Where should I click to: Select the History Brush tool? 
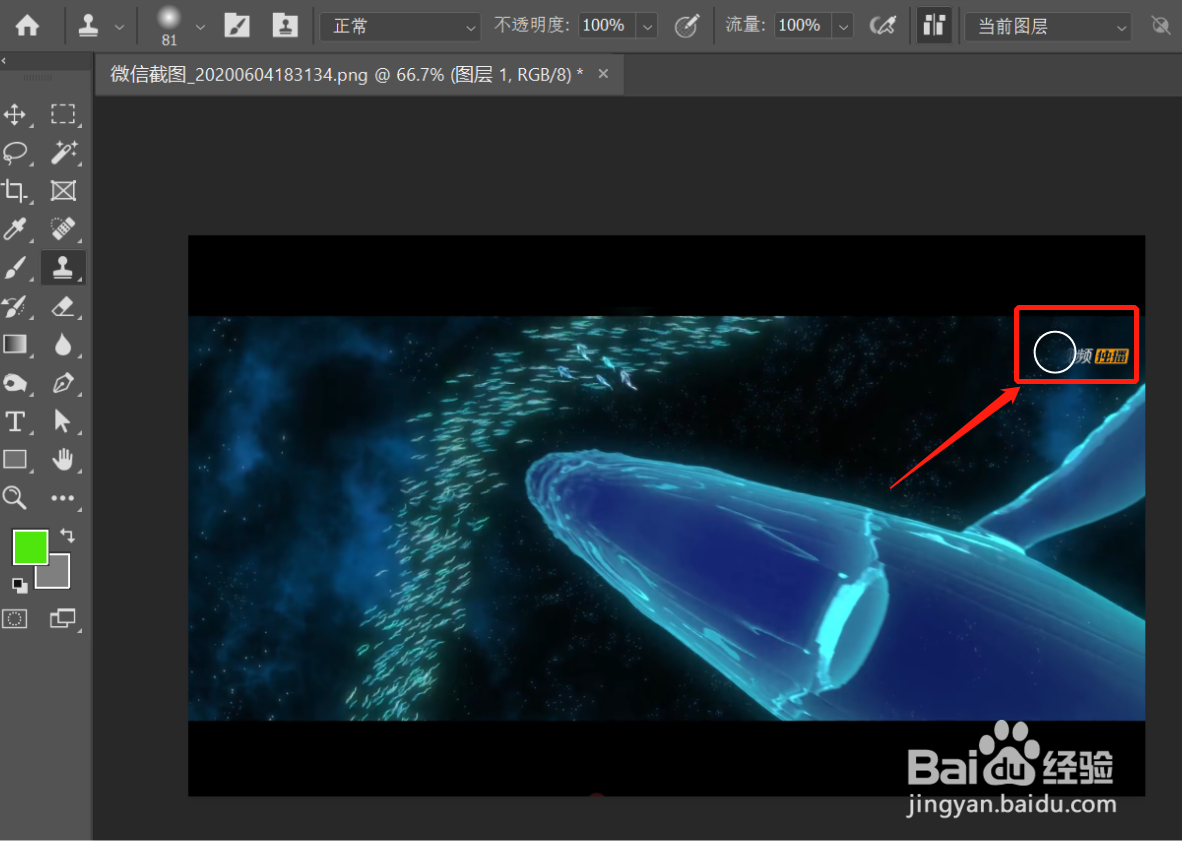point(15,306)
